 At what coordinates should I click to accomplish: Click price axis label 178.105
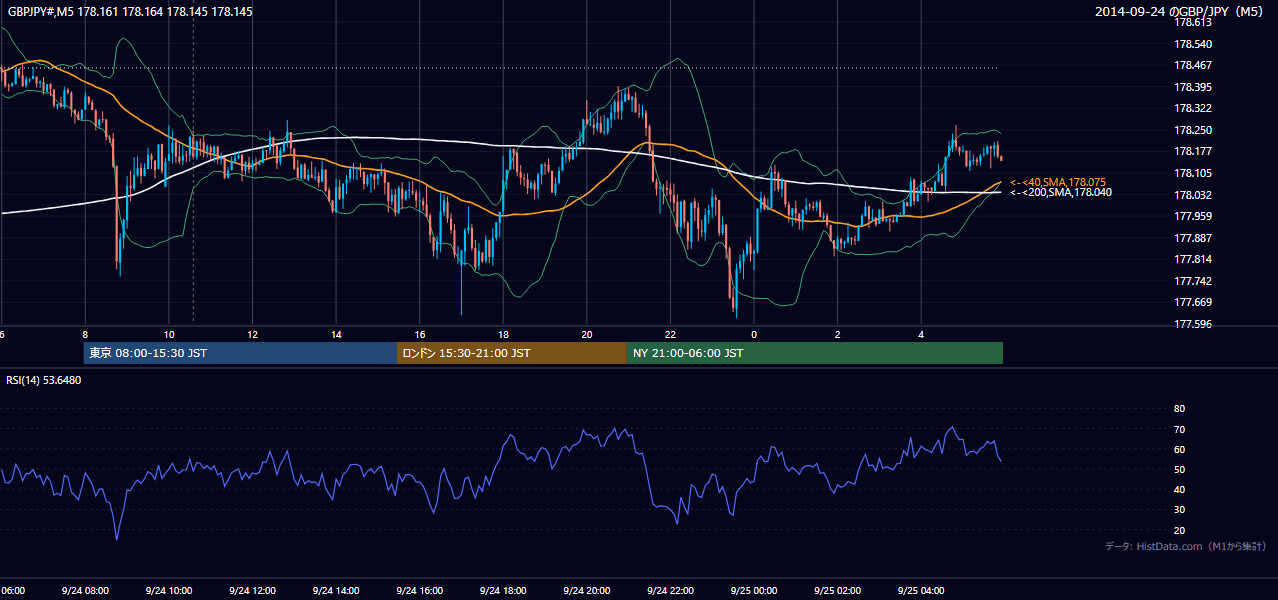1192,173
